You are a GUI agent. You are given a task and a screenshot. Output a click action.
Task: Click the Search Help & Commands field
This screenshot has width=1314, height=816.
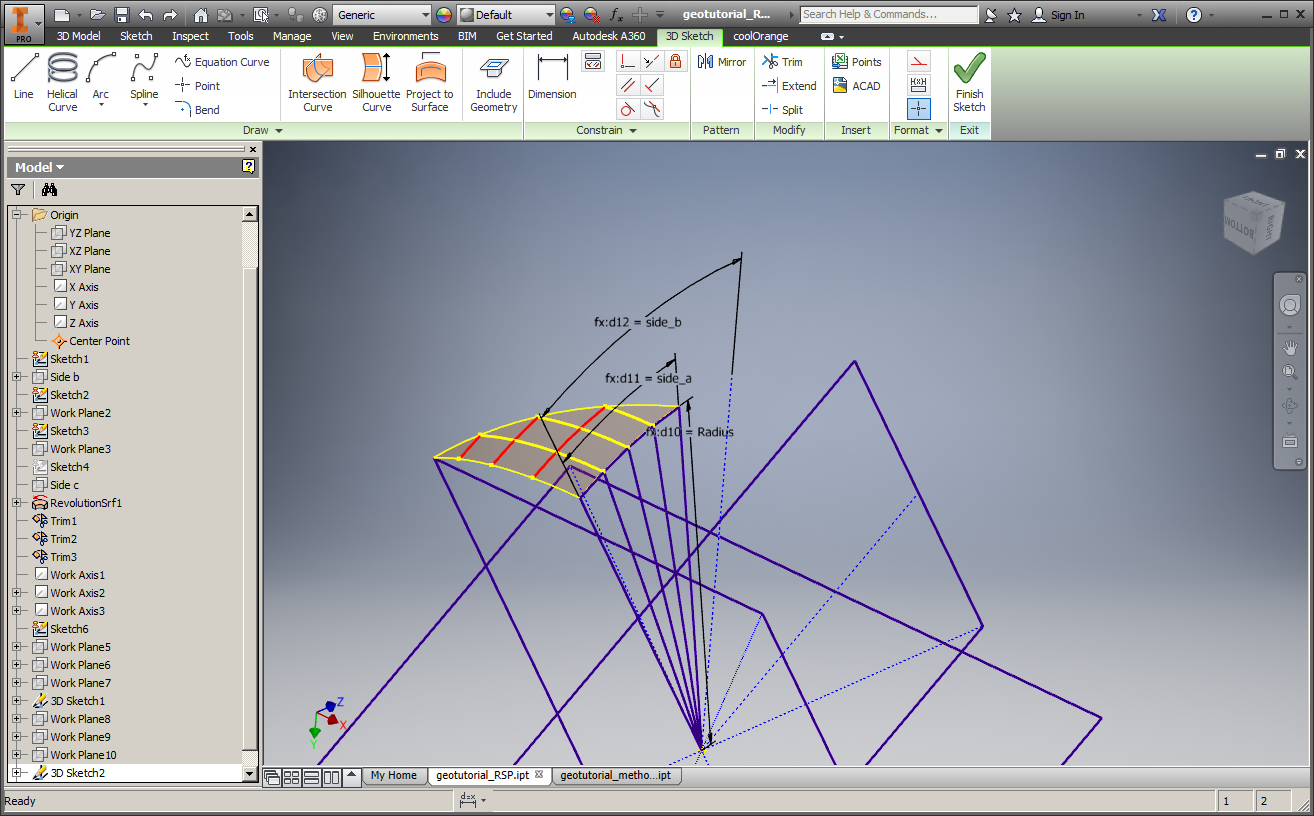click(x=889, y=15)
